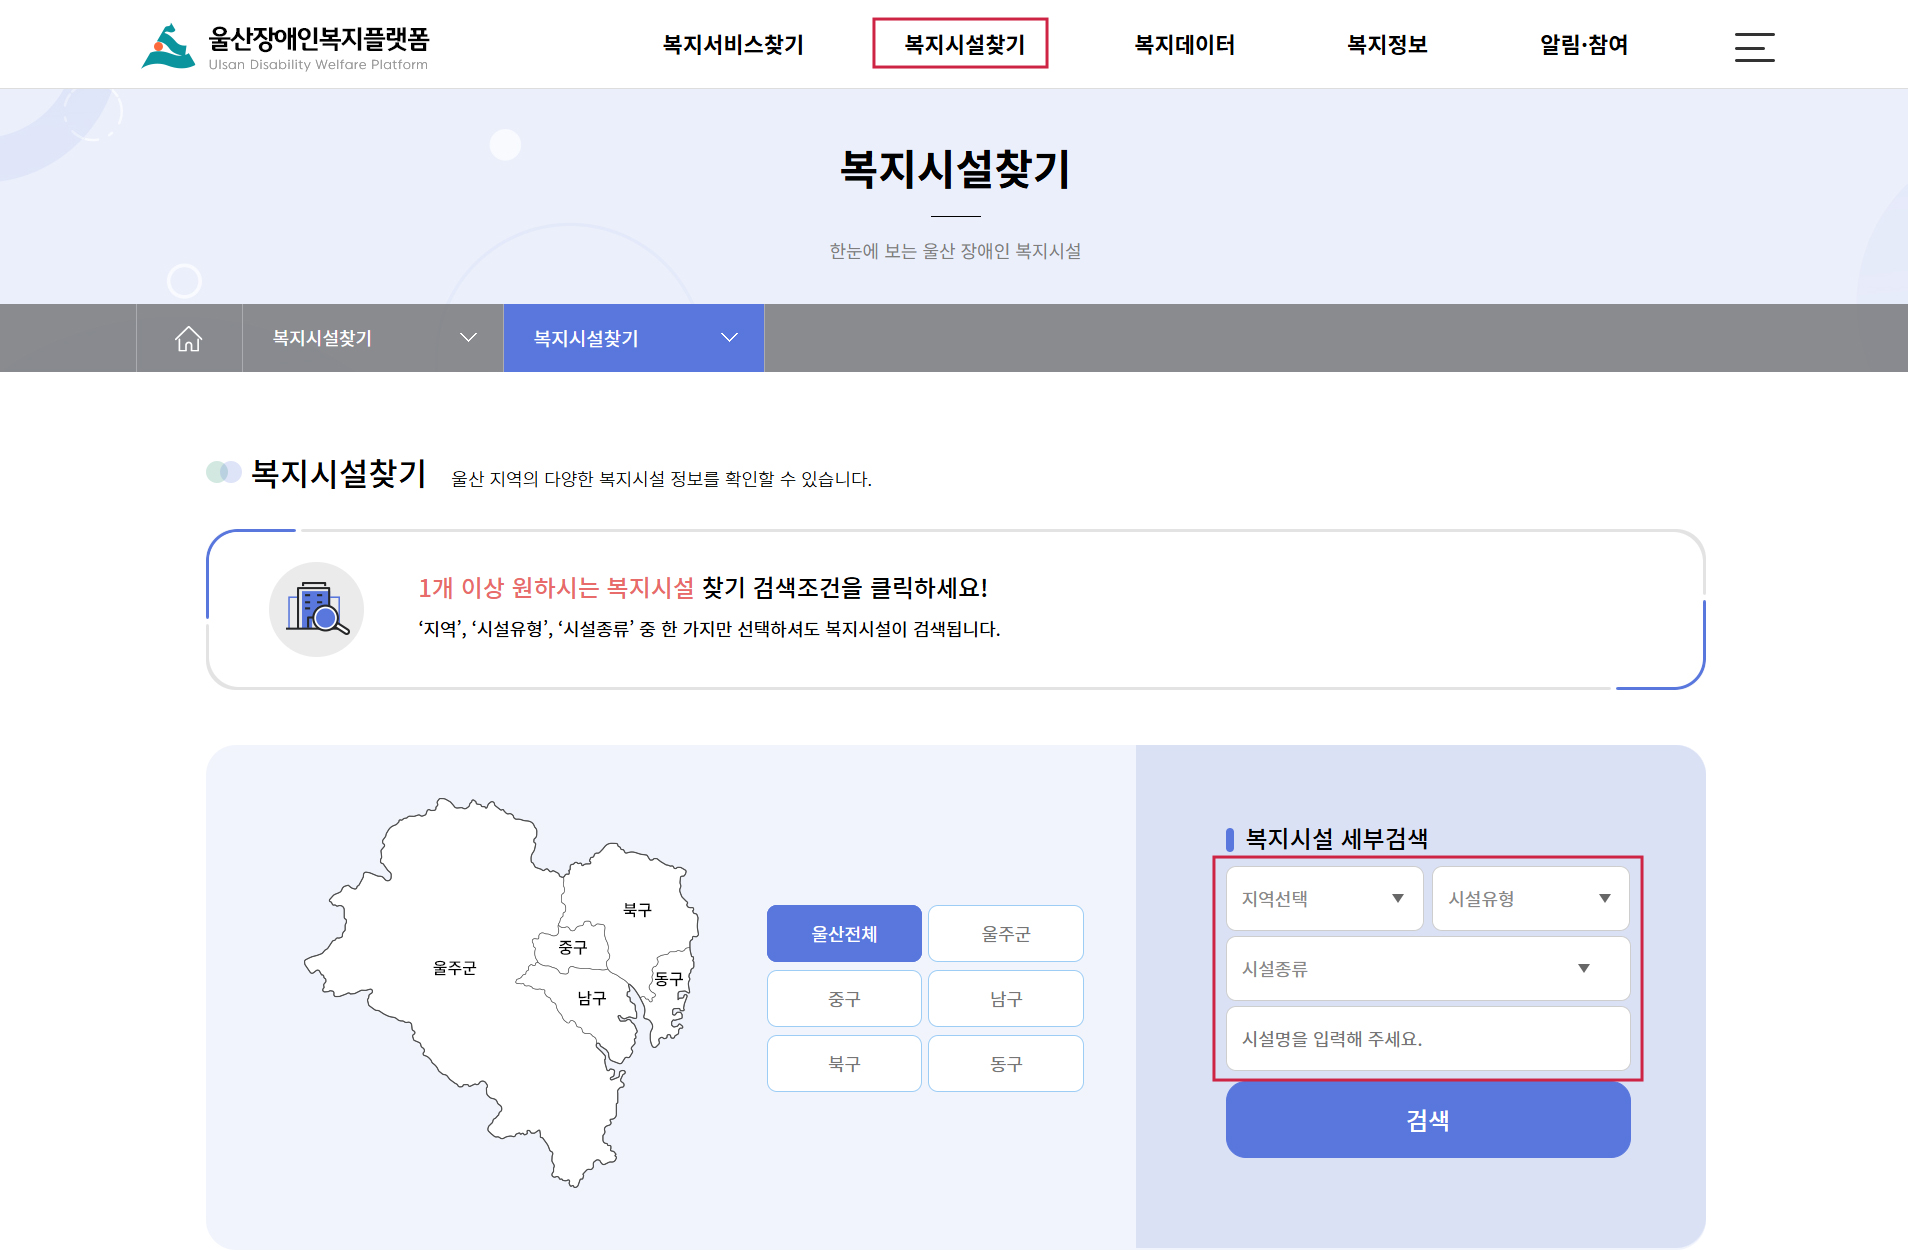Expand the 시설유형 dropdown
This screenshot has width=1908, height=1251.
click(1530, 899)
